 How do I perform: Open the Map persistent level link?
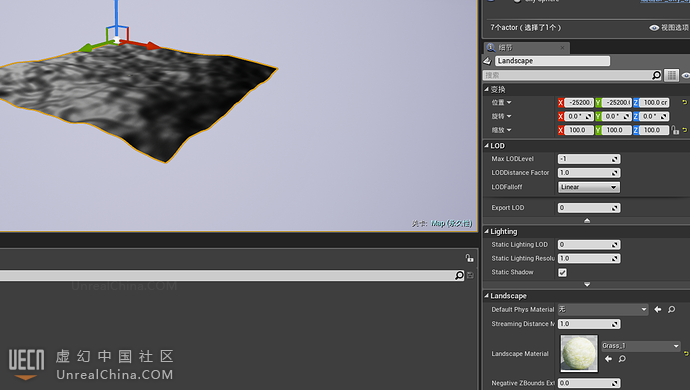click(451, 224)
